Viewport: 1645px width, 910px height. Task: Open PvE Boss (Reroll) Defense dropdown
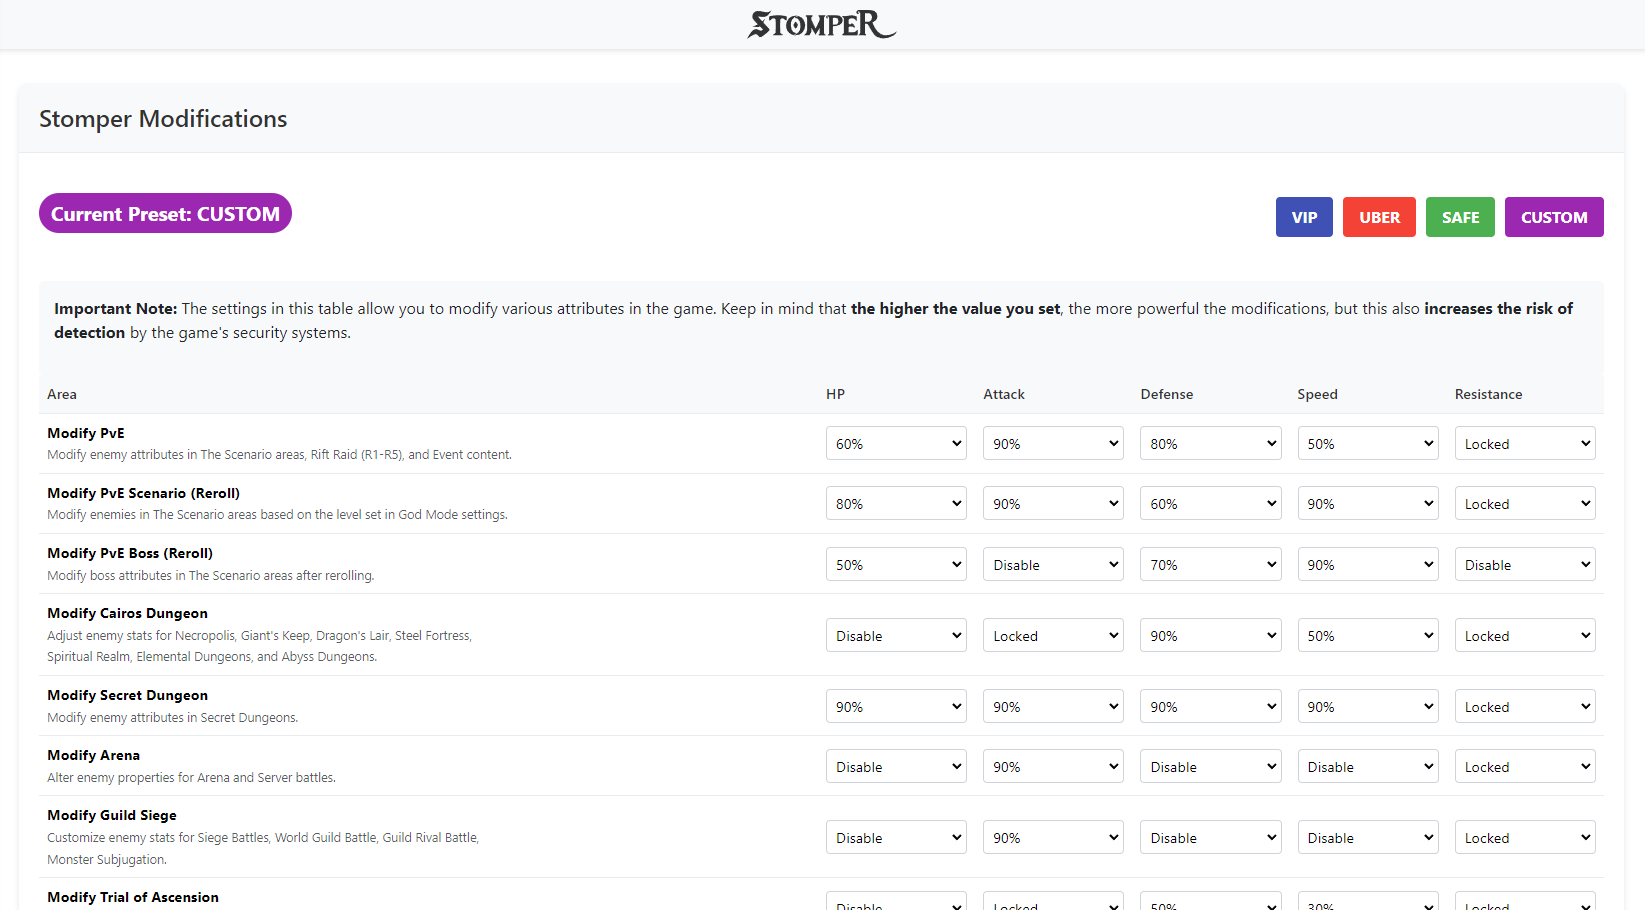(x=1210, y=564)
